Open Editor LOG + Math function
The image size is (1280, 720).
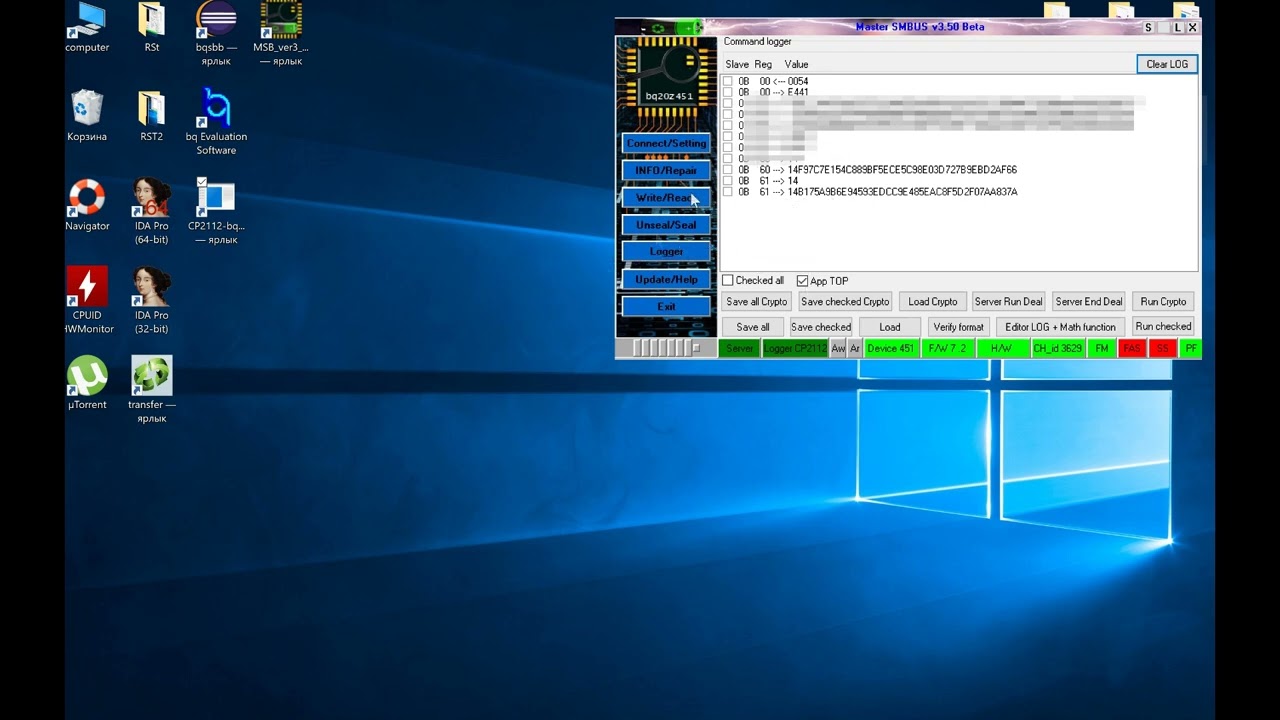(x=1060, y=327)
